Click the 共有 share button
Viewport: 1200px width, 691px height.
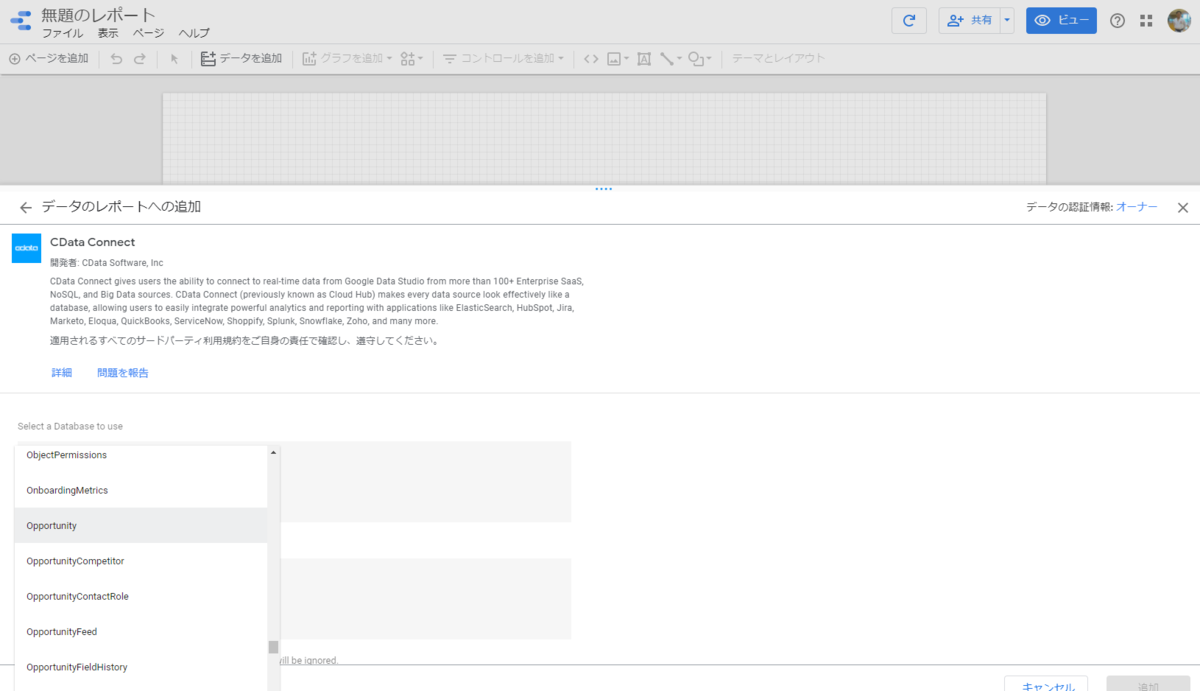click(x=969, y=20)
